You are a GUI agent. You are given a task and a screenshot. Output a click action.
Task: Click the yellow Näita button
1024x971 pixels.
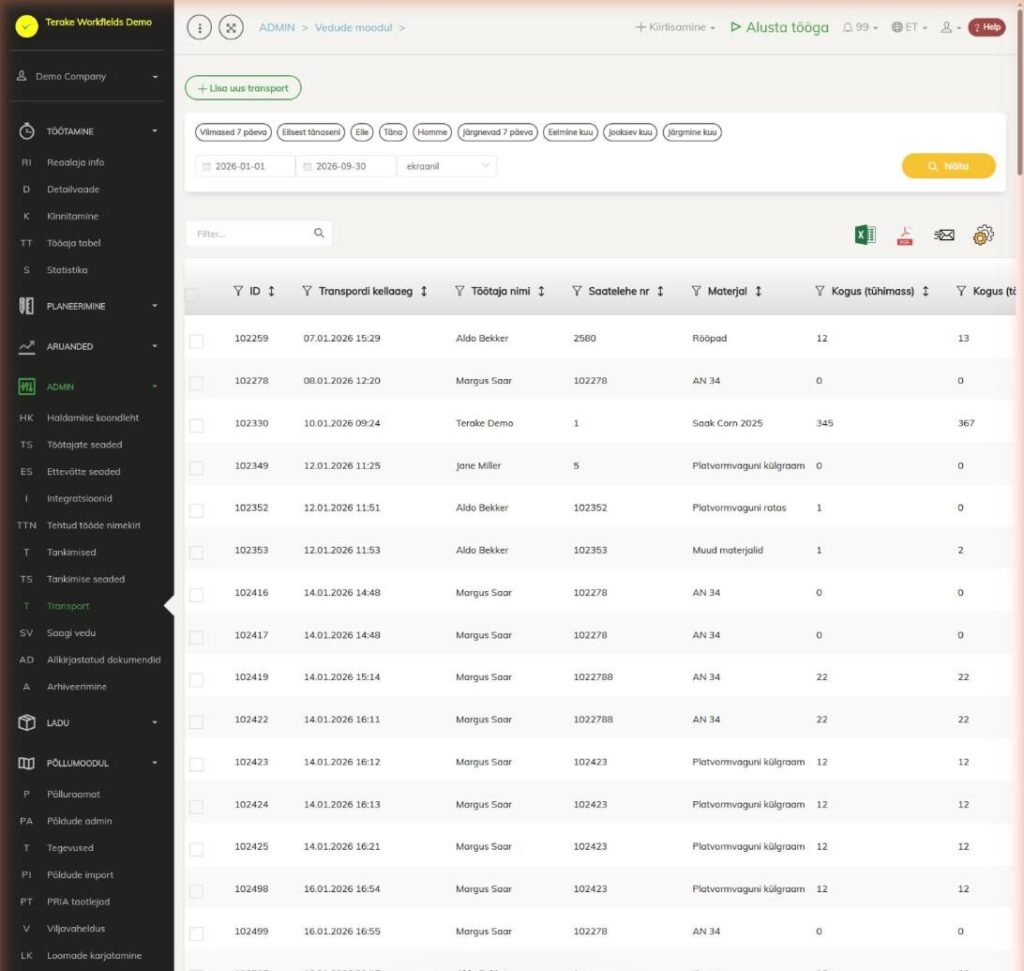[948, 166]
